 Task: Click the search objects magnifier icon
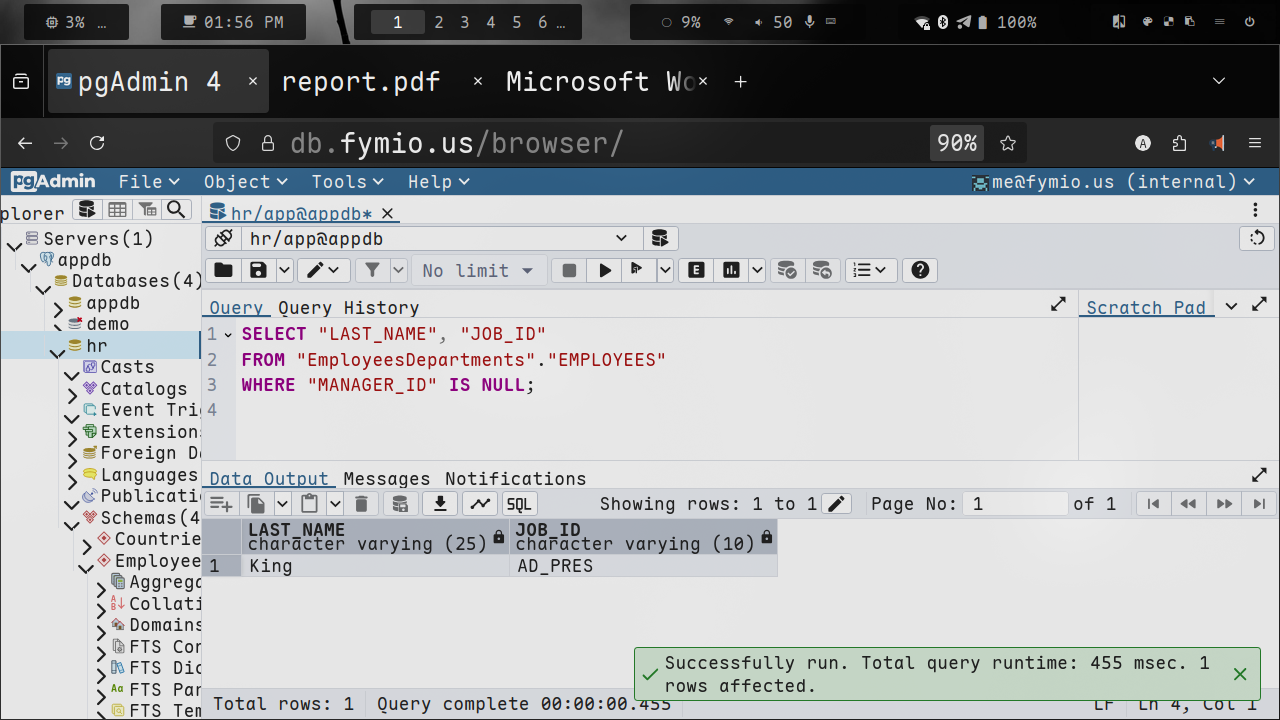tap(176, 210)
